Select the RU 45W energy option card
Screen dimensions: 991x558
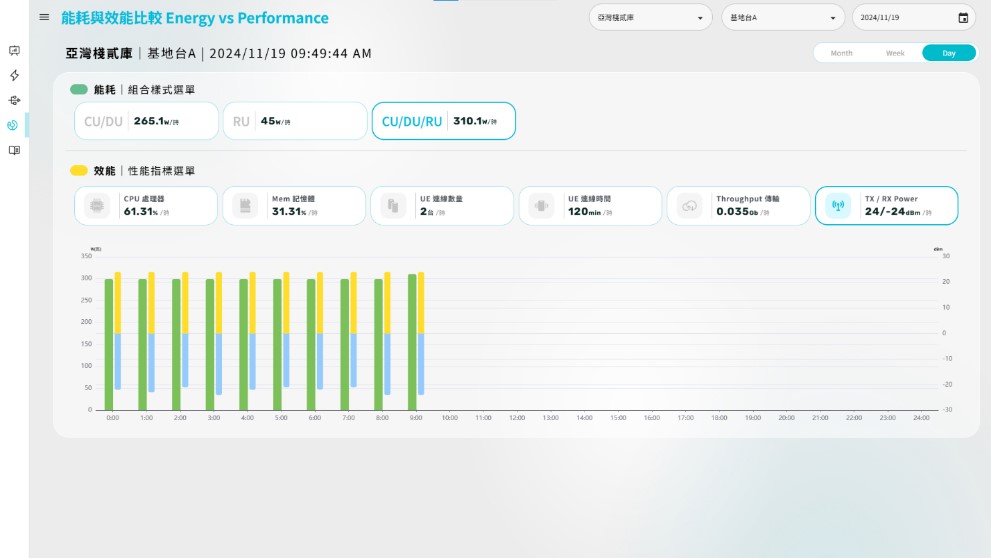pos(294,121)
